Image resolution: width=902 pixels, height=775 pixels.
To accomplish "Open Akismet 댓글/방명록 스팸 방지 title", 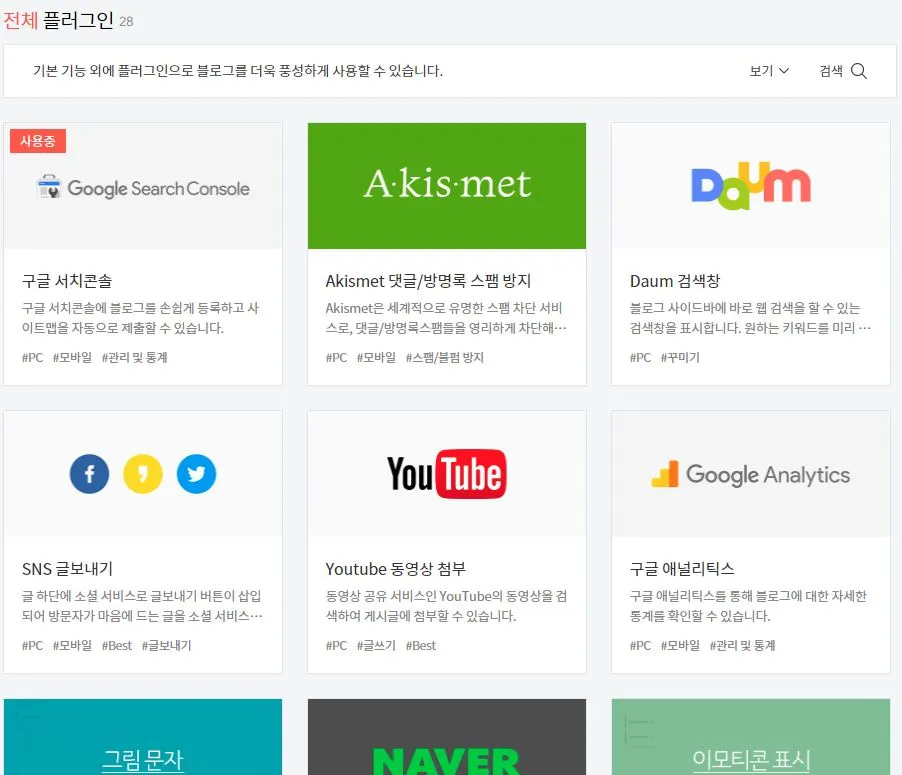I will (x=428, y=281).
